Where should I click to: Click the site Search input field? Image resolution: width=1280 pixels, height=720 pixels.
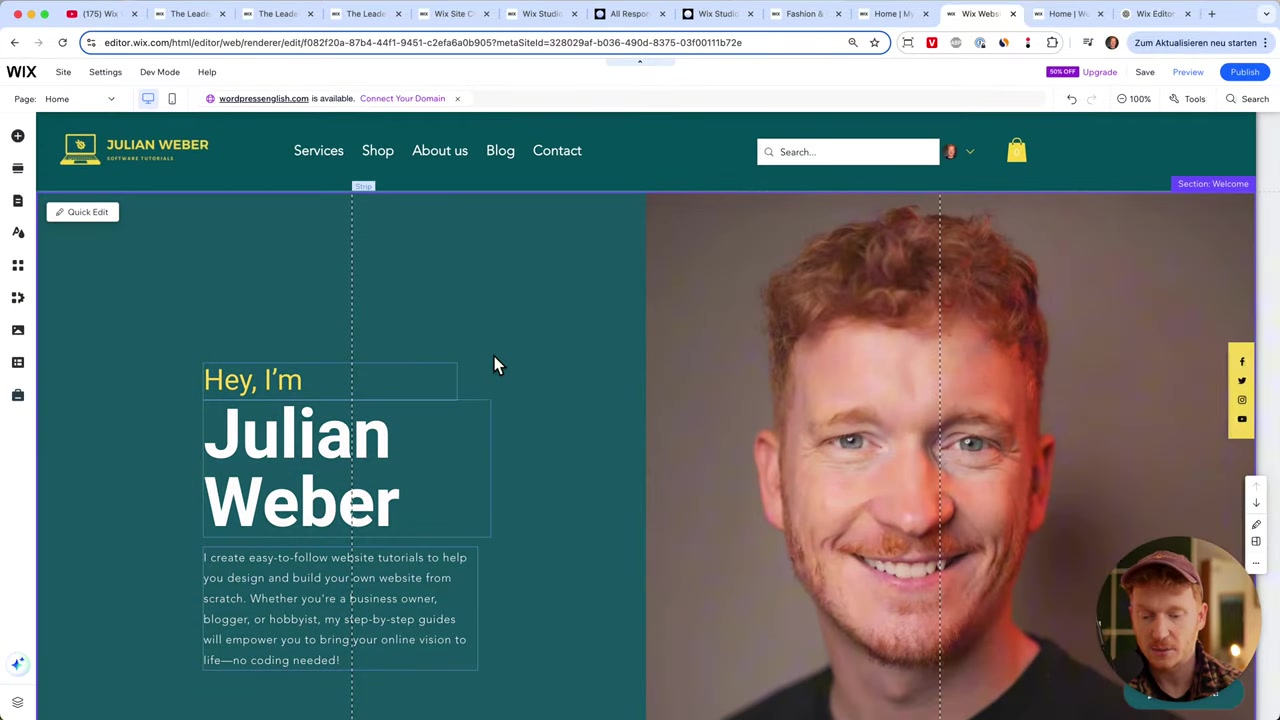tap(848, 152)
